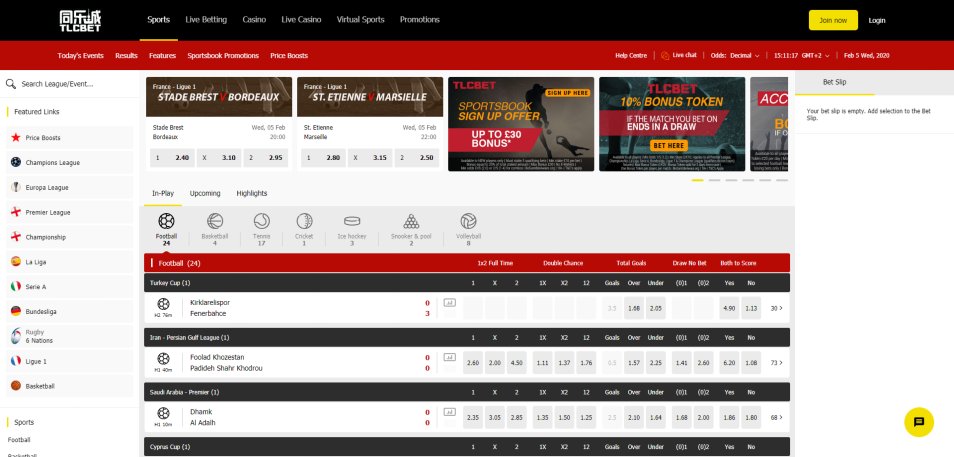This screenshot has width=954, height=457.
Task: Open Serie A featured link
Action: click(x=70, y=287)
